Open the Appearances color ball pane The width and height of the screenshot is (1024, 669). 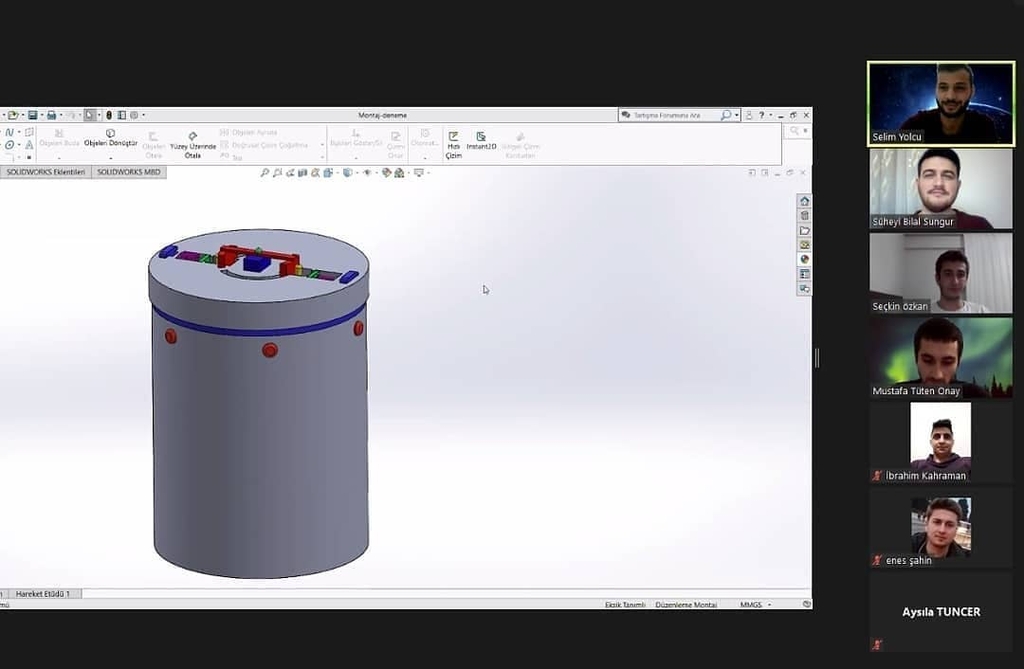804,259
